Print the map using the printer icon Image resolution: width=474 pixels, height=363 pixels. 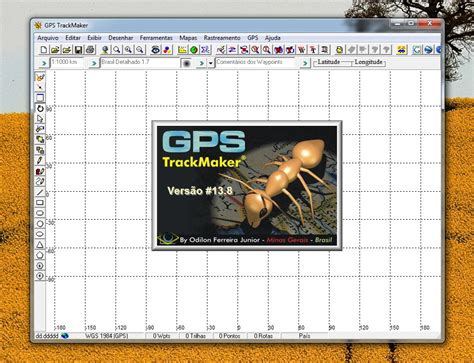pos(90,50)
